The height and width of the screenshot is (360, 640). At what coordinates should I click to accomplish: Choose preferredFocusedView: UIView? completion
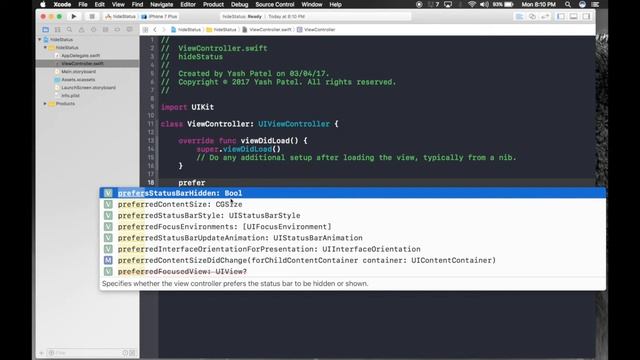[x=353, y=271]
